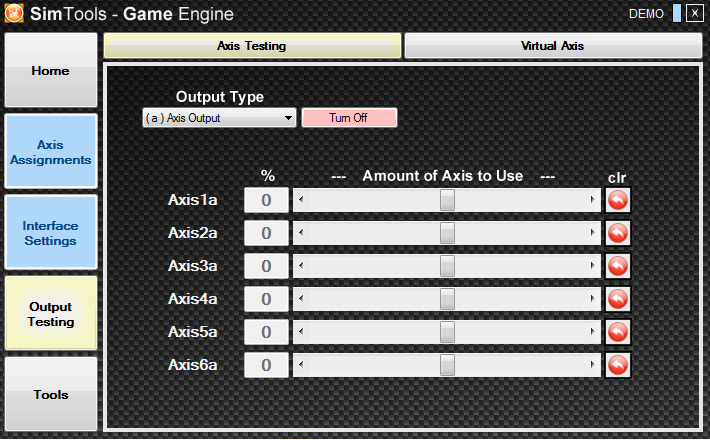Image resolution: width=710 pixels, height=440 pixels.
Task: Hit the red clr icon for Axis5a
Action: [618, 332]
